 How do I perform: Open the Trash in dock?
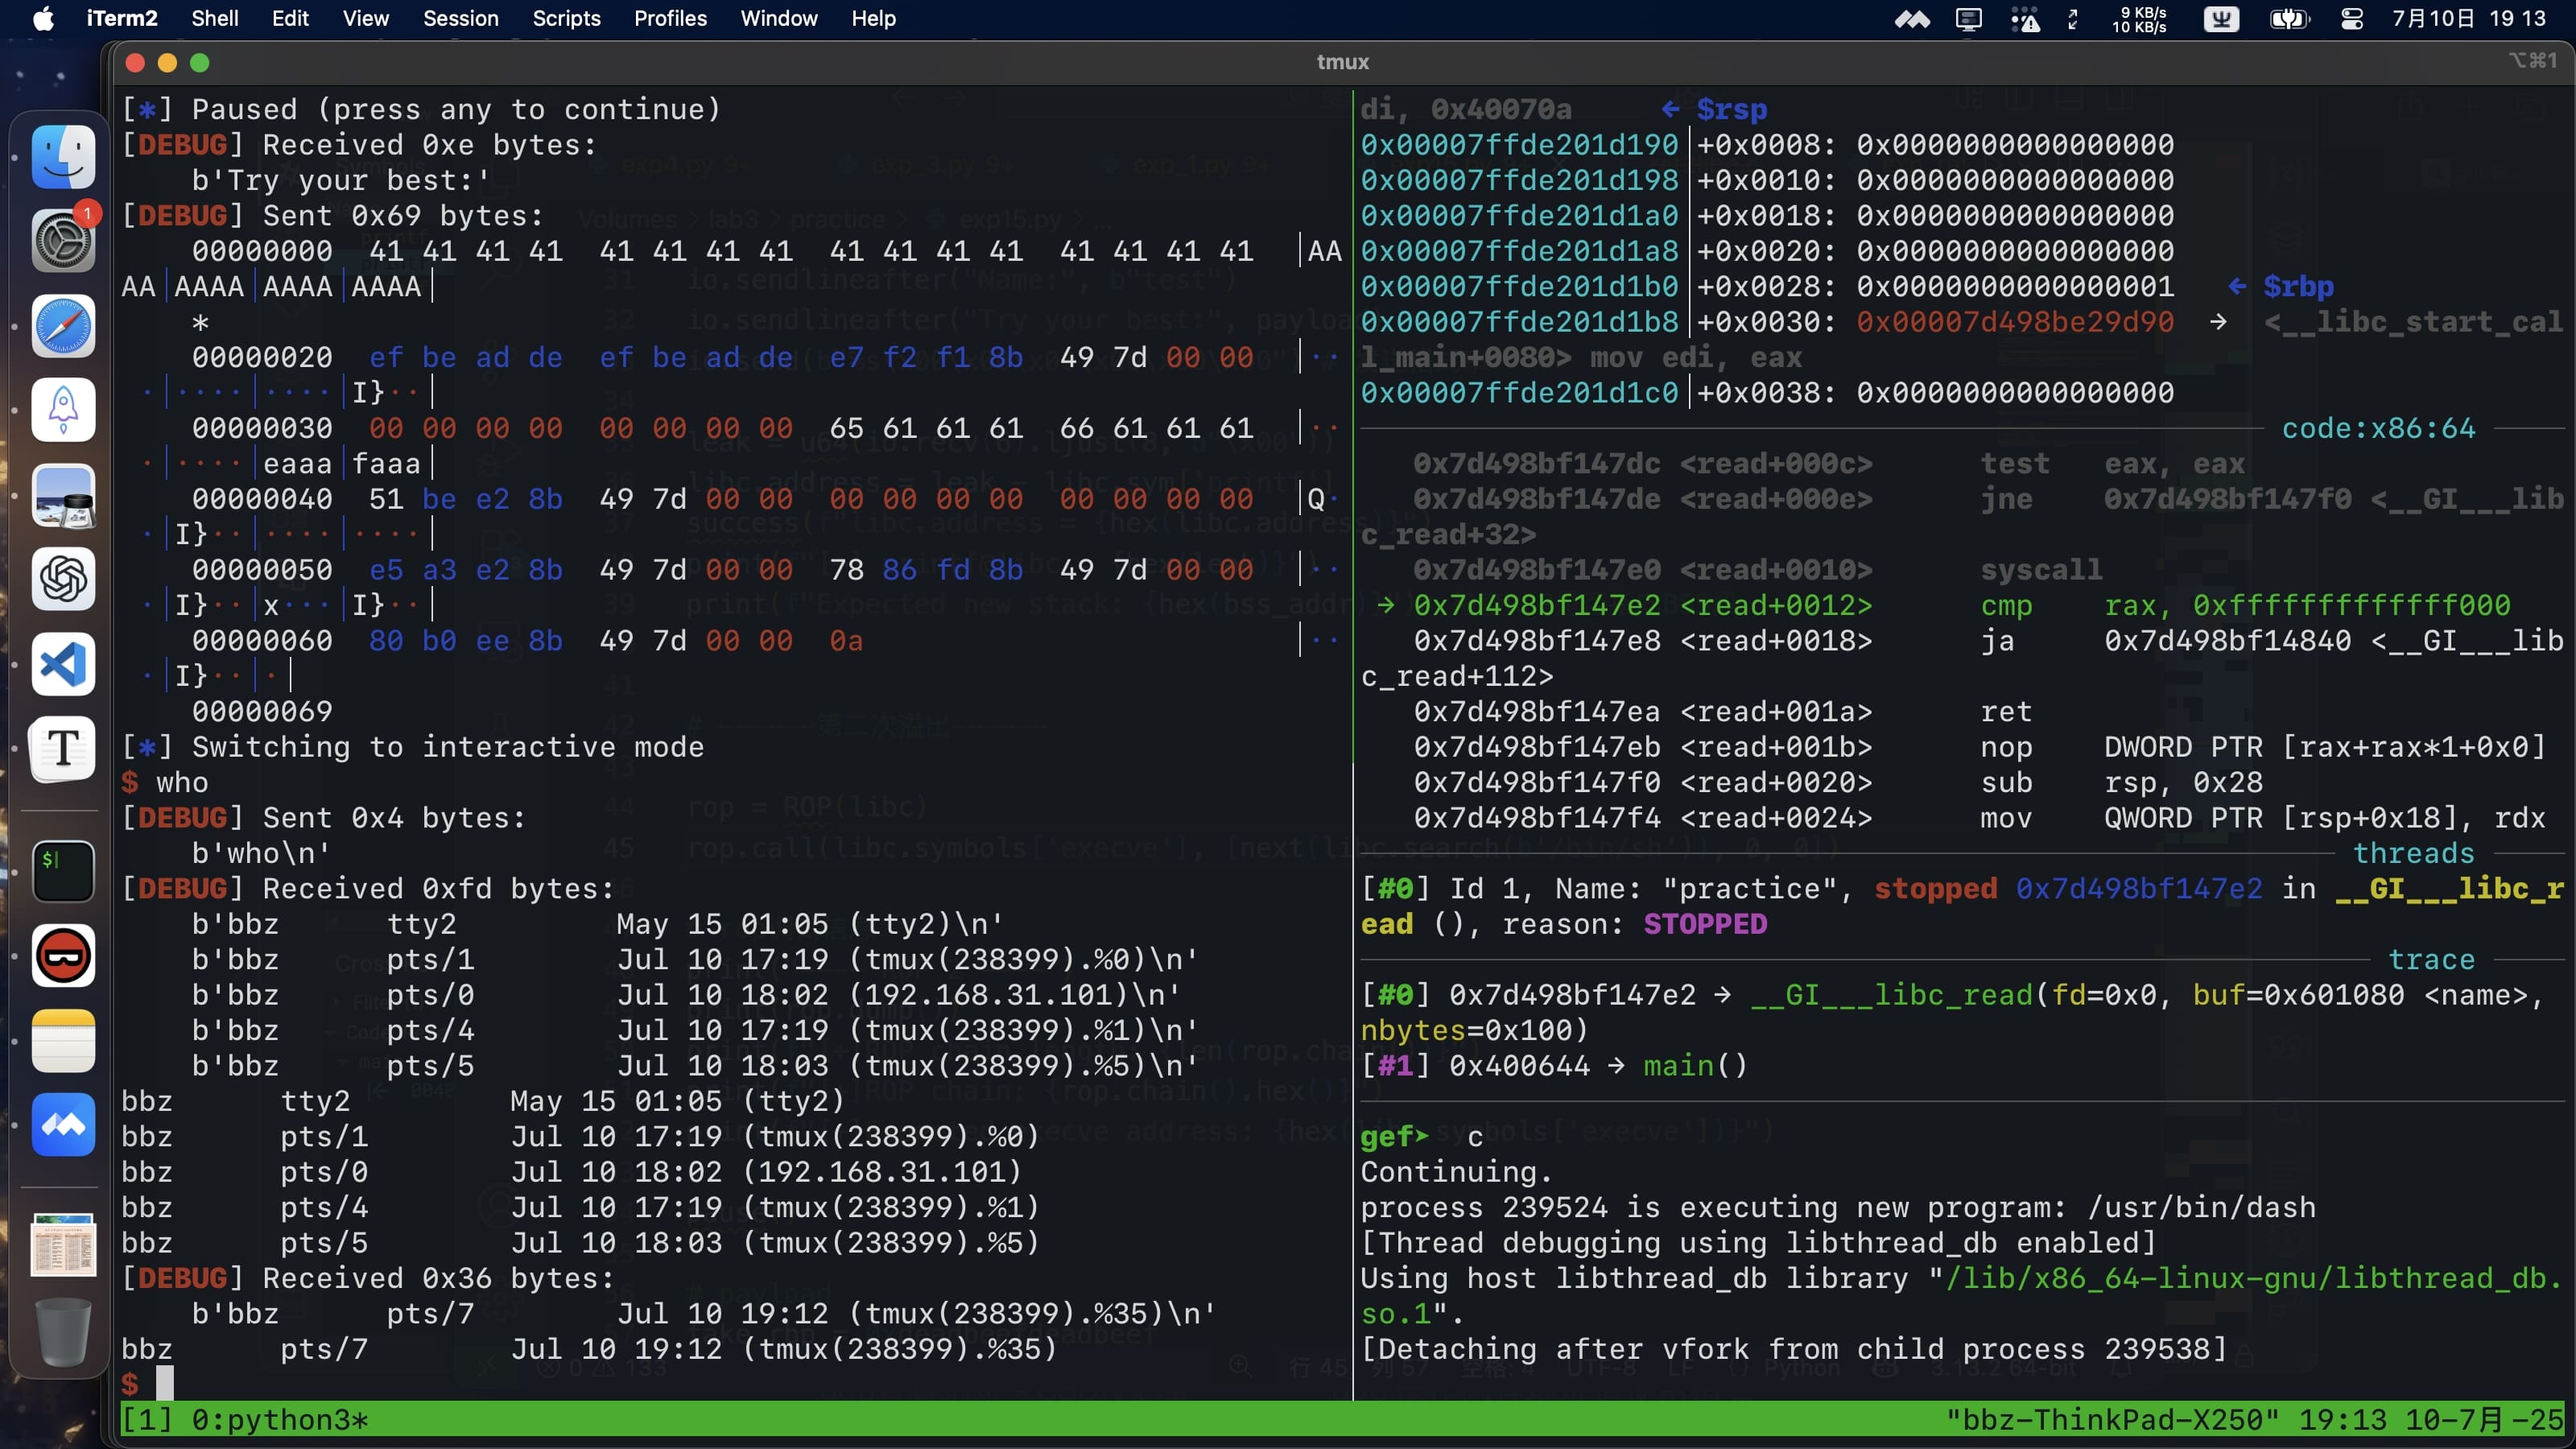coord(63,1330)
